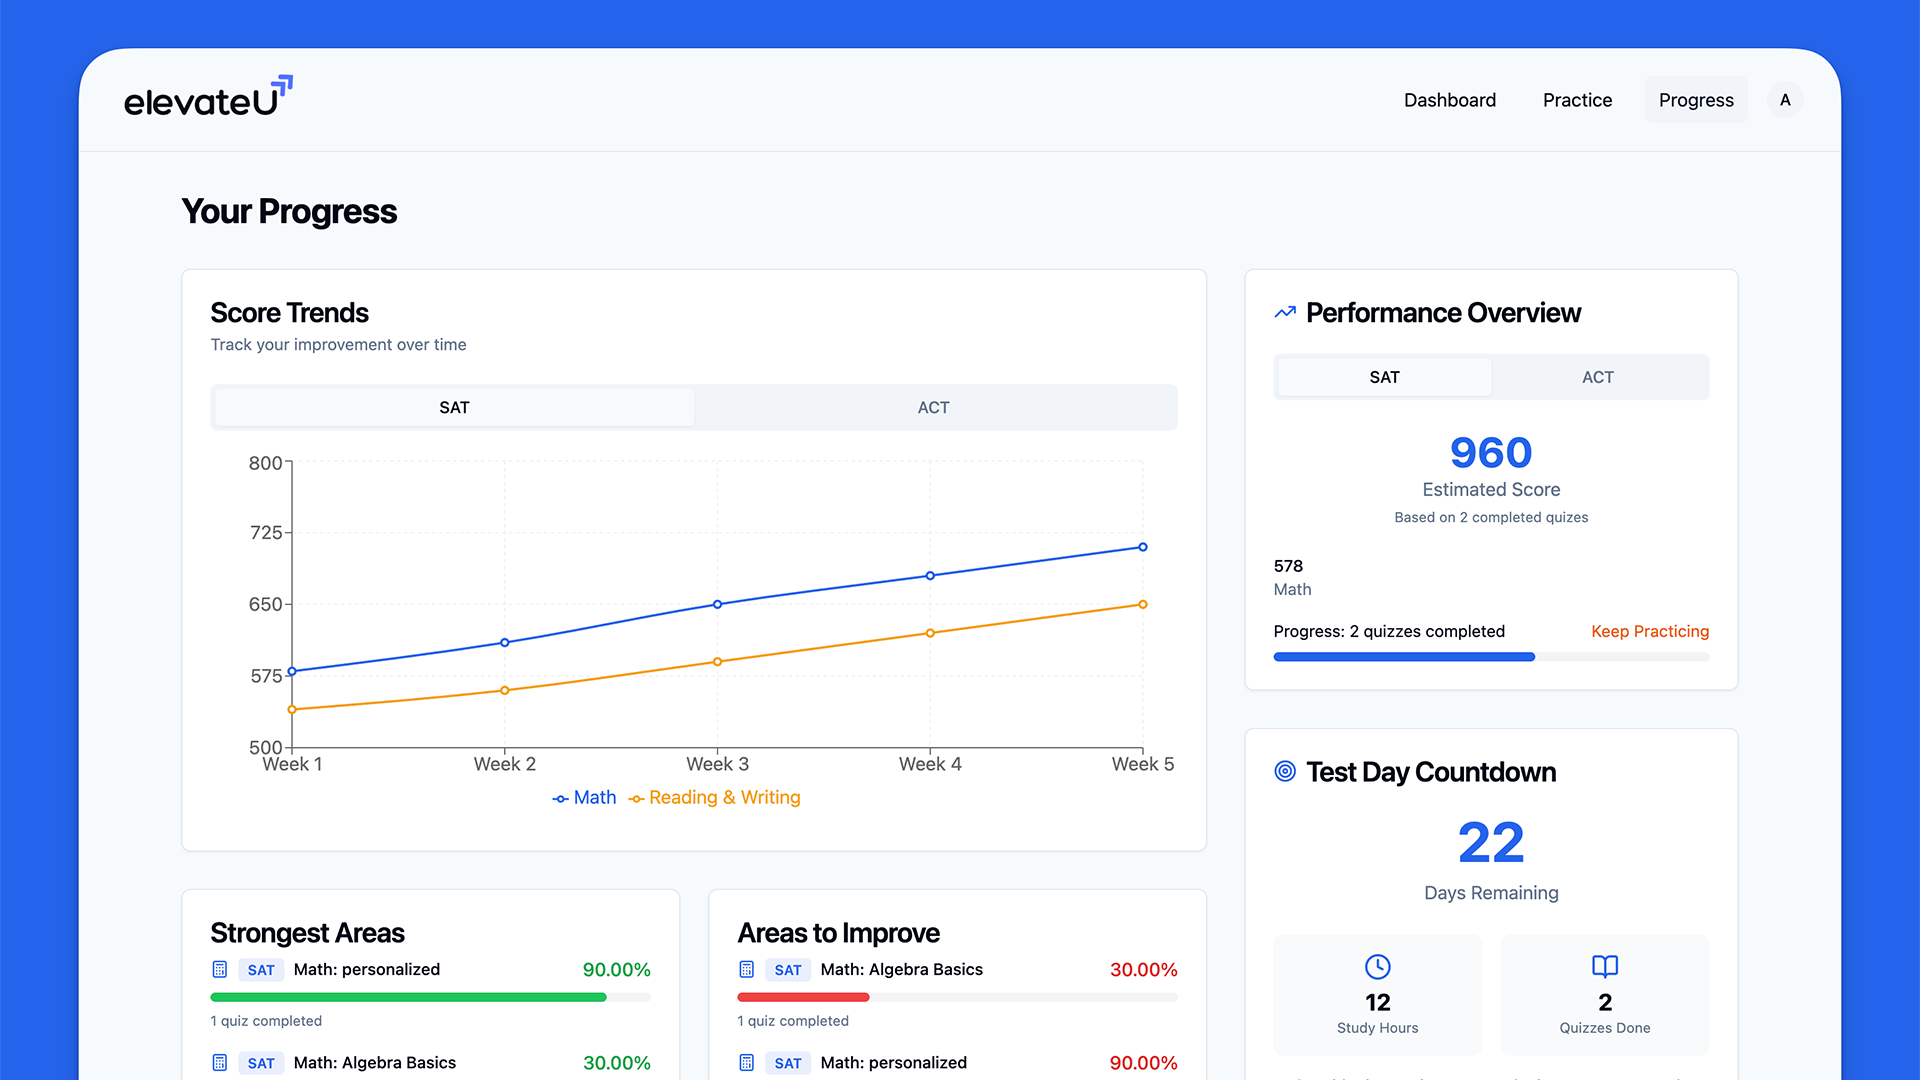Screen dimensions: 1920x1080
Task: Click the Reading & Writing Week 2 data point
Action: 504,690
